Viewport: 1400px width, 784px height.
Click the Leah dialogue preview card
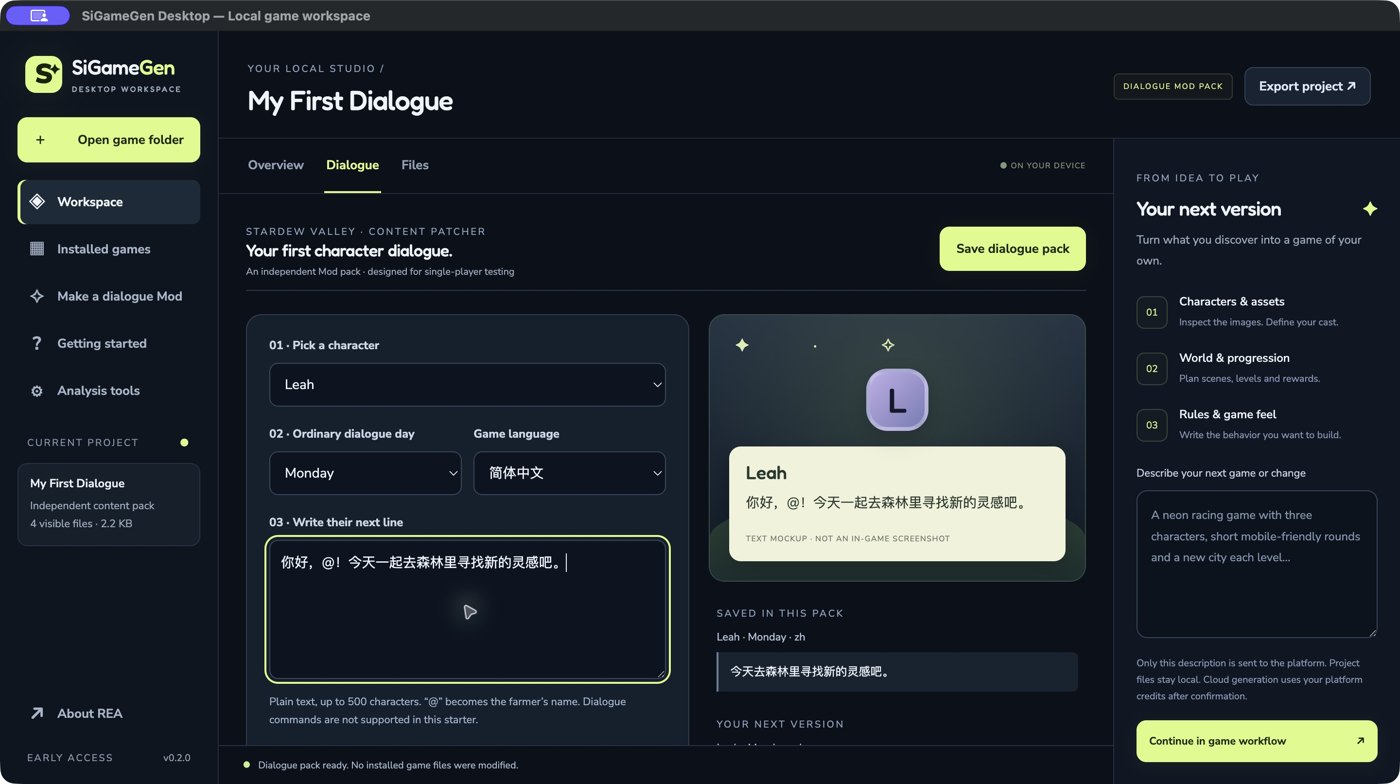pos(897,504)
